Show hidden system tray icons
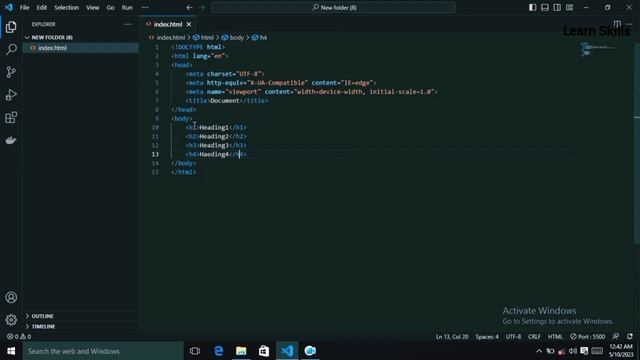 [x=539, y=351]
